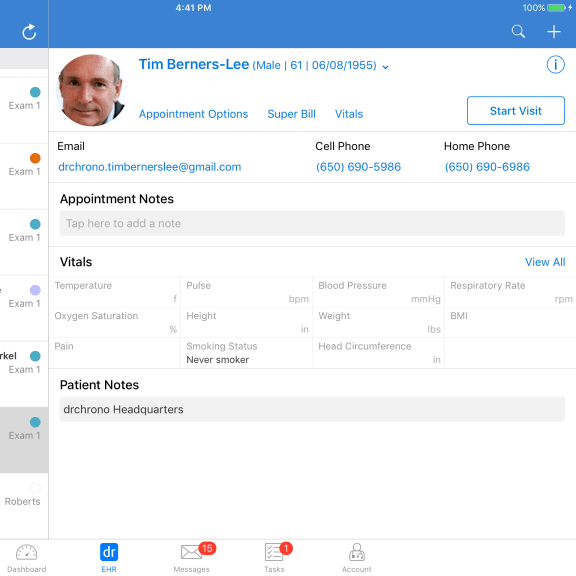Select the BMI vitals cell
The height and width of the screenshot is (576, 576).
click(x=510, y=323)
